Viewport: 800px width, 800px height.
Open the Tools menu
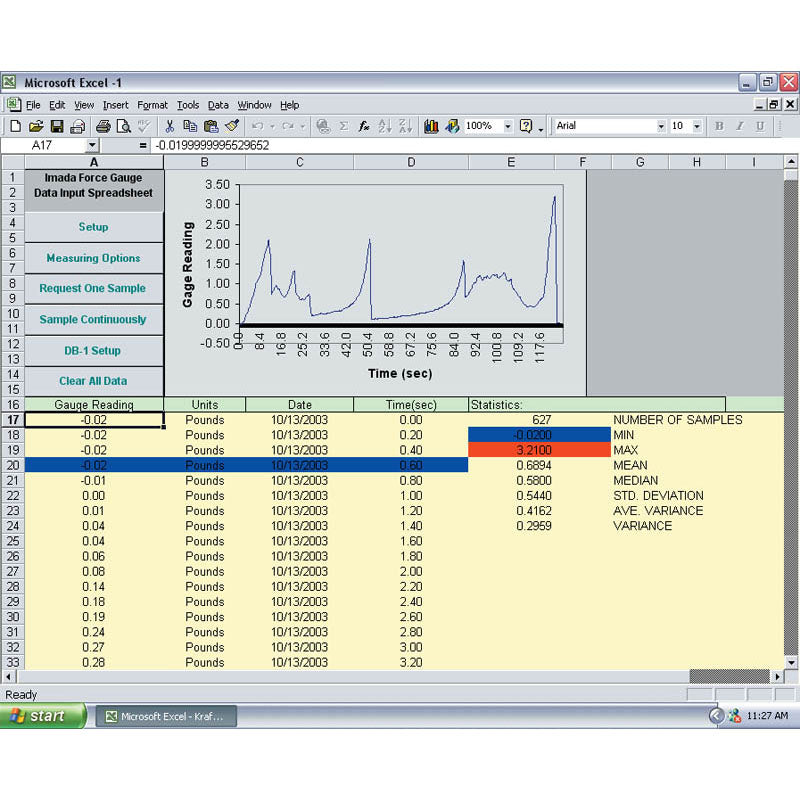(187, 104)
